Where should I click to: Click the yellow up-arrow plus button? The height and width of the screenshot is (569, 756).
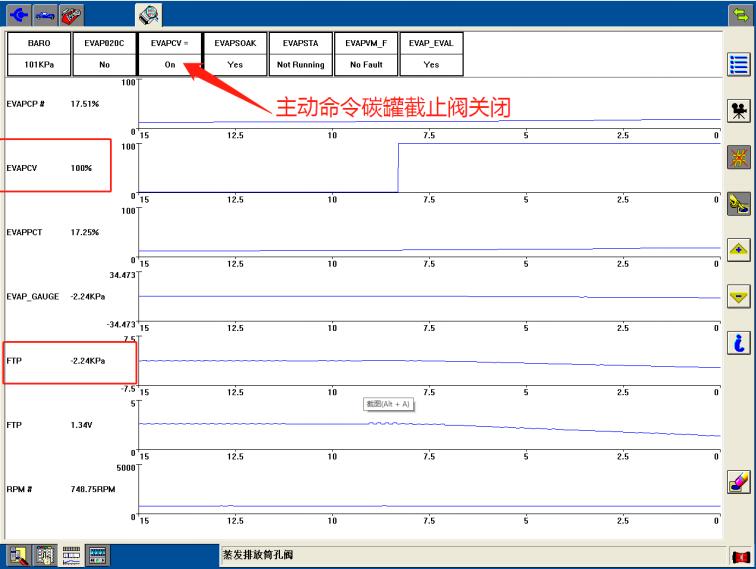[739, 250]
